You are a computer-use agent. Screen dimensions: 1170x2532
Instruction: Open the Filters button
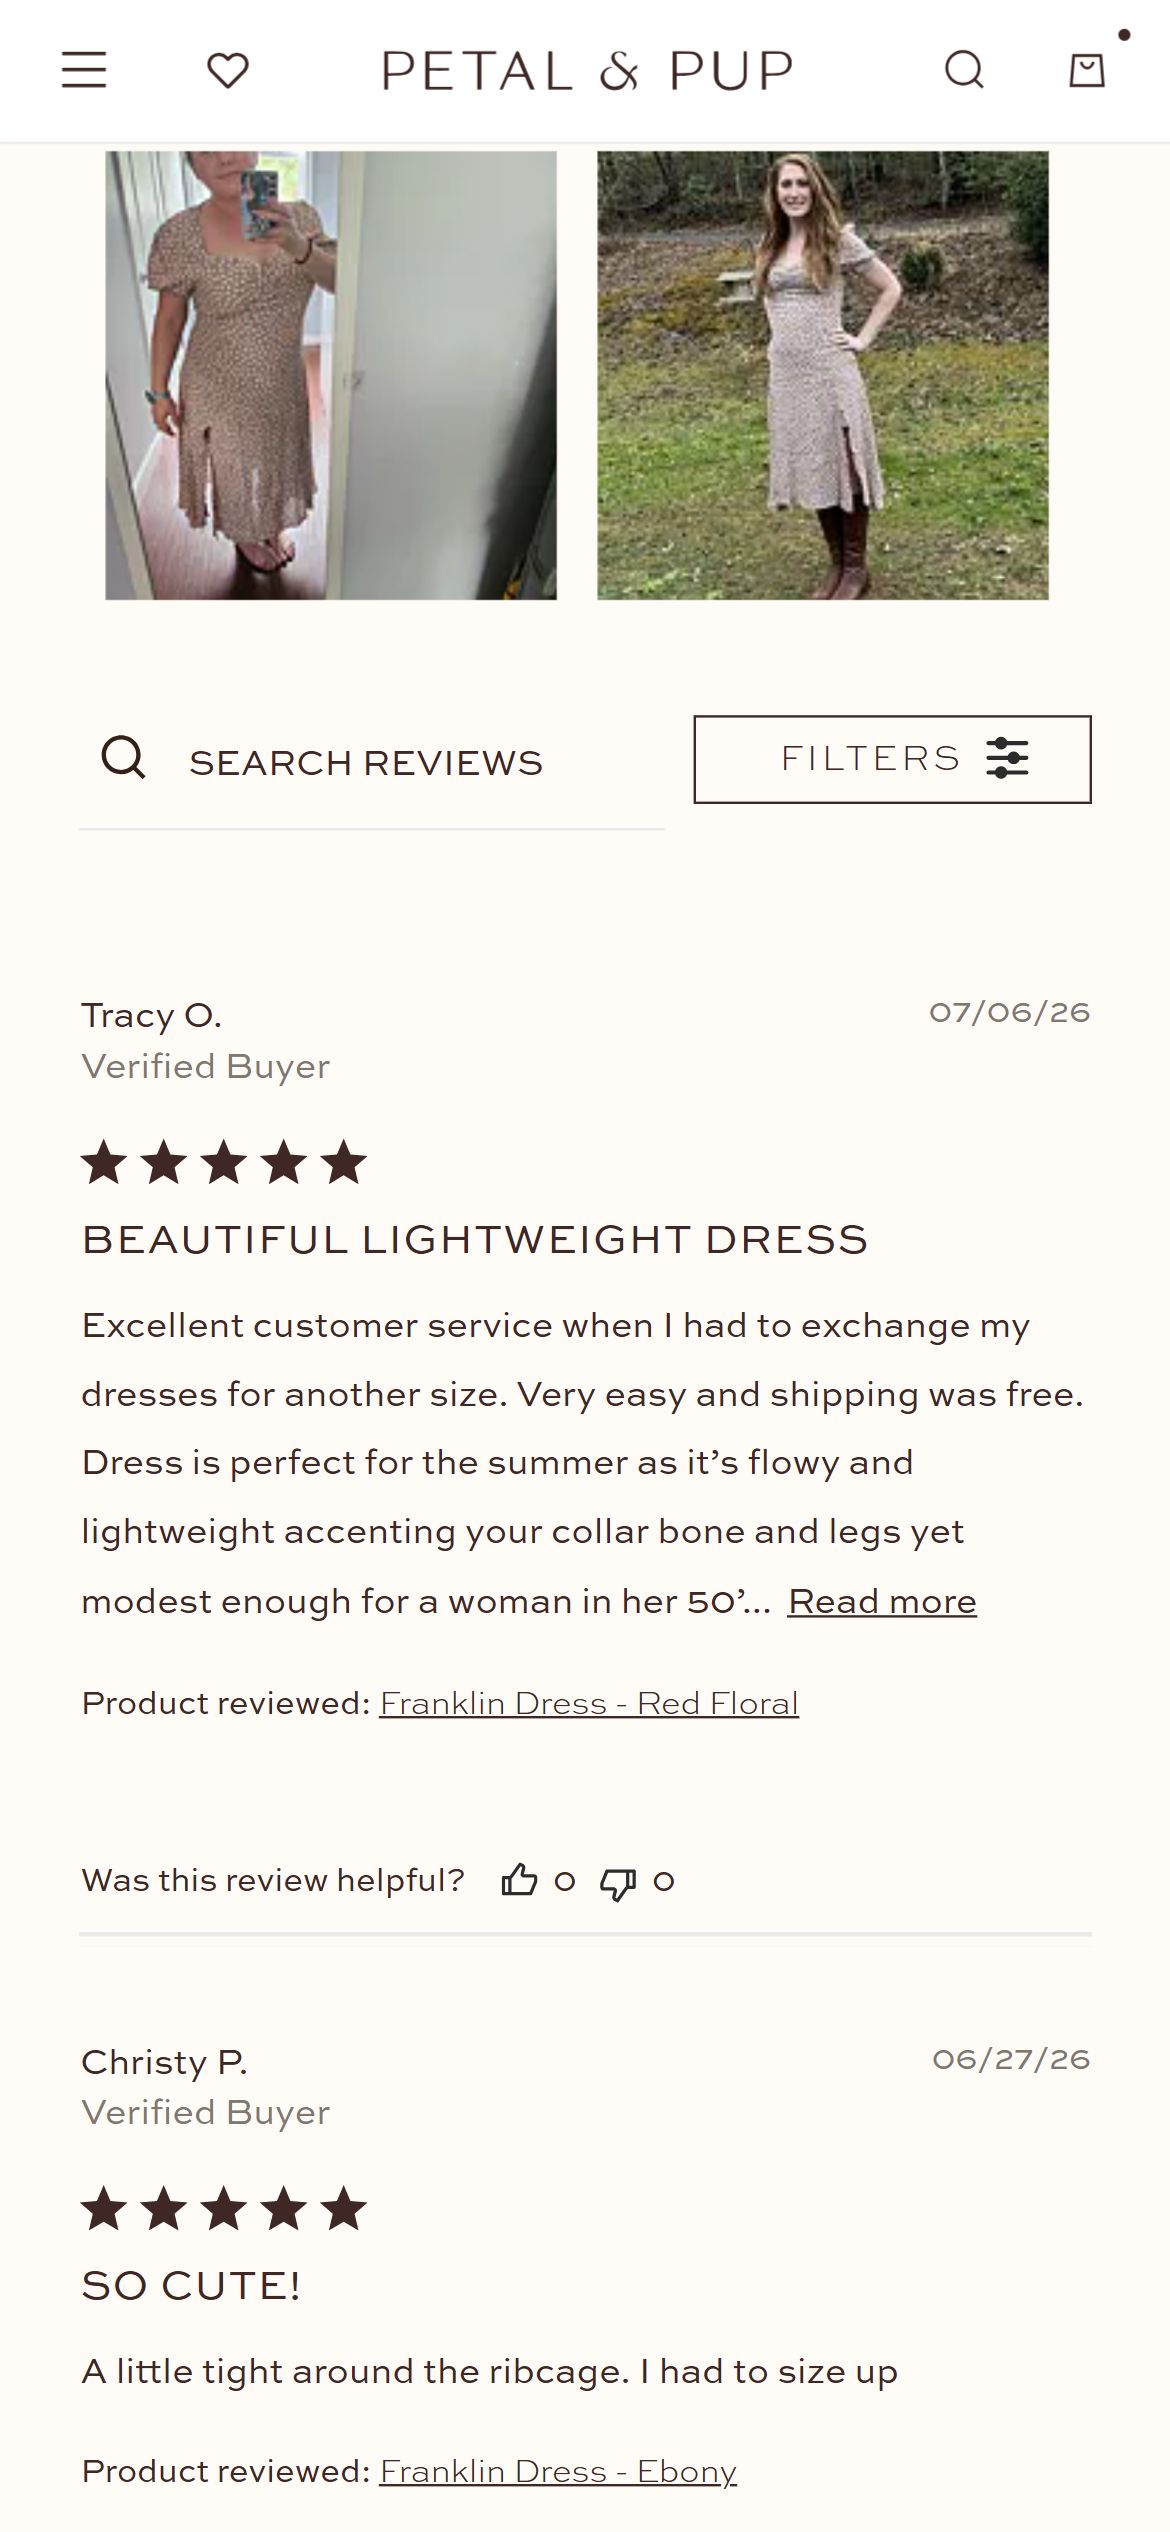pyautogui.click(x=892, y=759)
